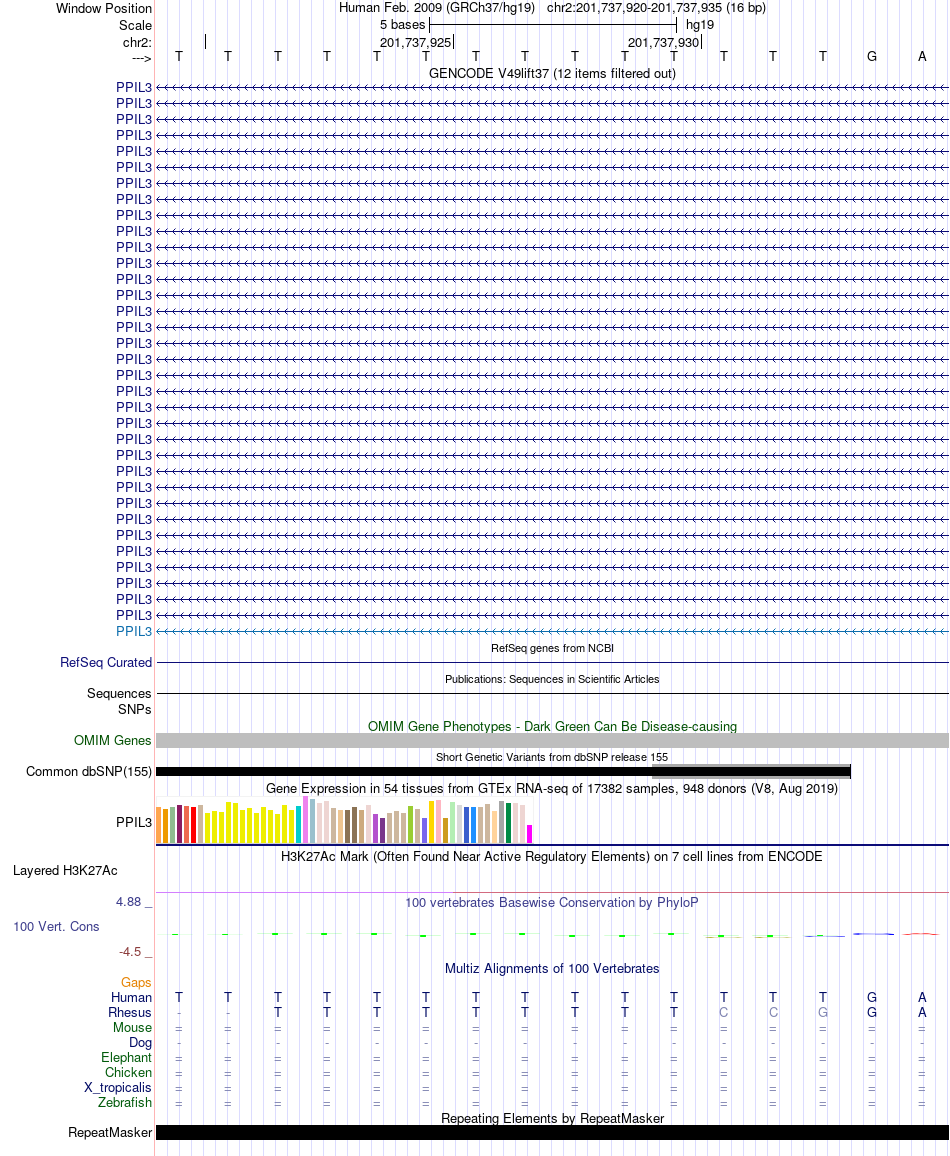Click the GENCODE V49lift37 track title

pyautogui.click(x=552, y=74)
